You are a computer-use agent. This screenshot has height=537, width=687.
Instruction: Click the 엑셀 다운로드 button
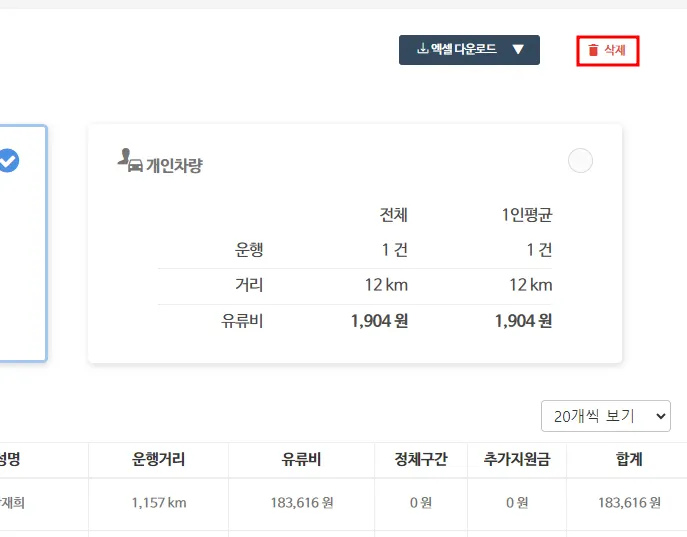(469, 50)
